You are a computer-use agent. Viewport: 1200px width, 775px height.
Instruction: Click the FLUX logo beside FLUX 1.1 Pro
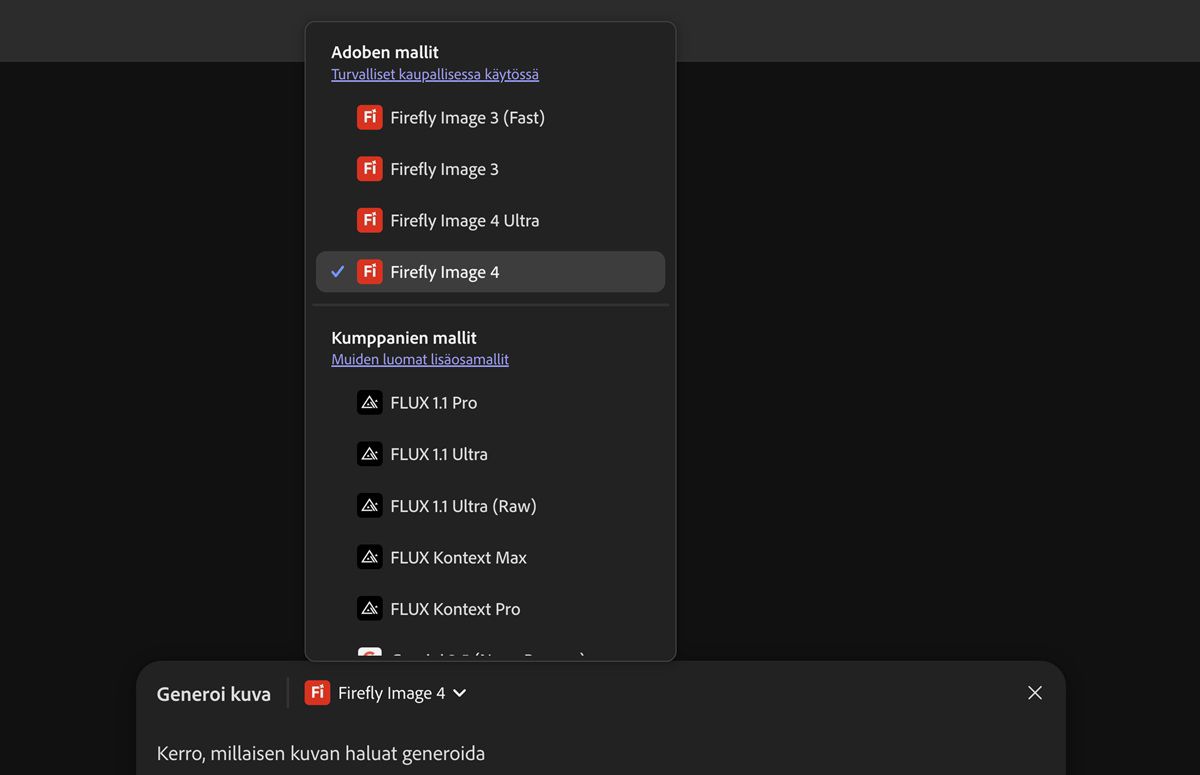[x=370, y=402]
